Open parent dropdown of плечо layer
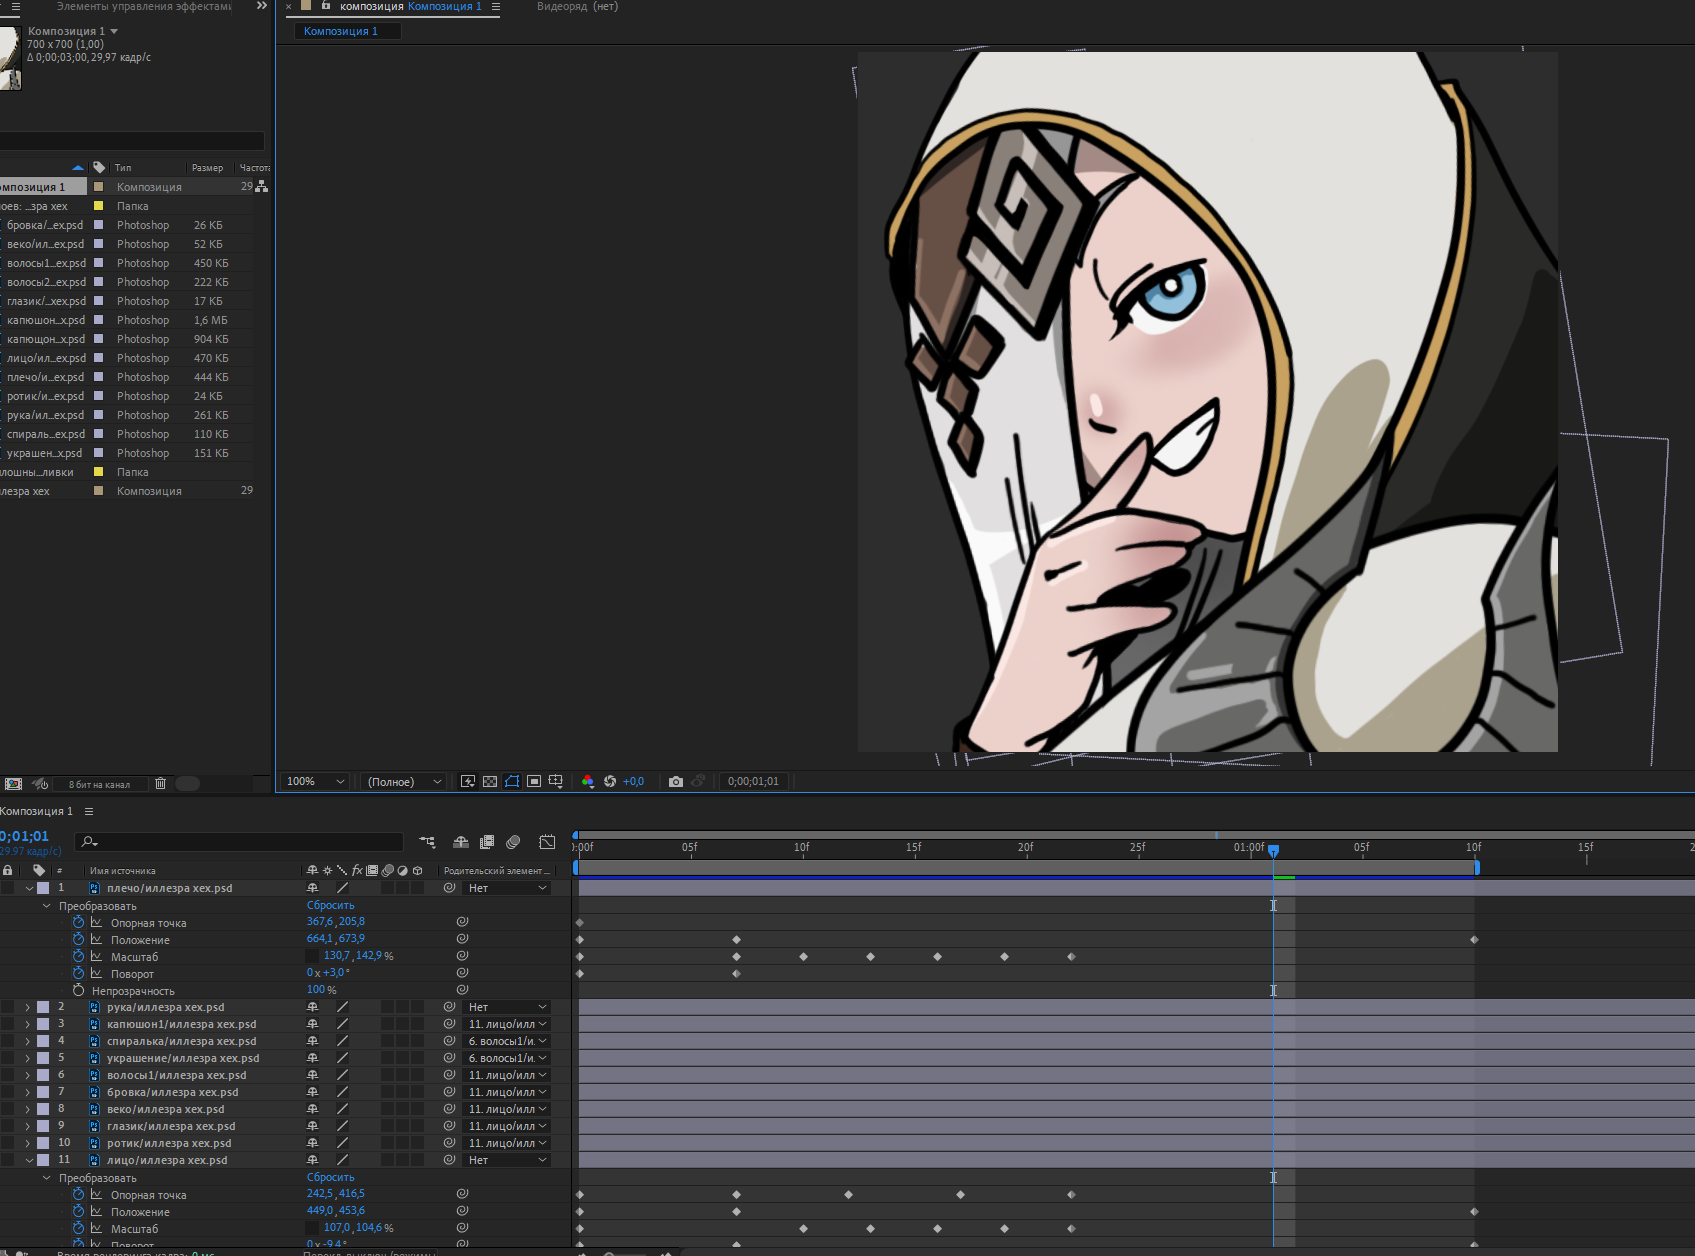Screen dimensions: 1695x1256 point(508,888)
